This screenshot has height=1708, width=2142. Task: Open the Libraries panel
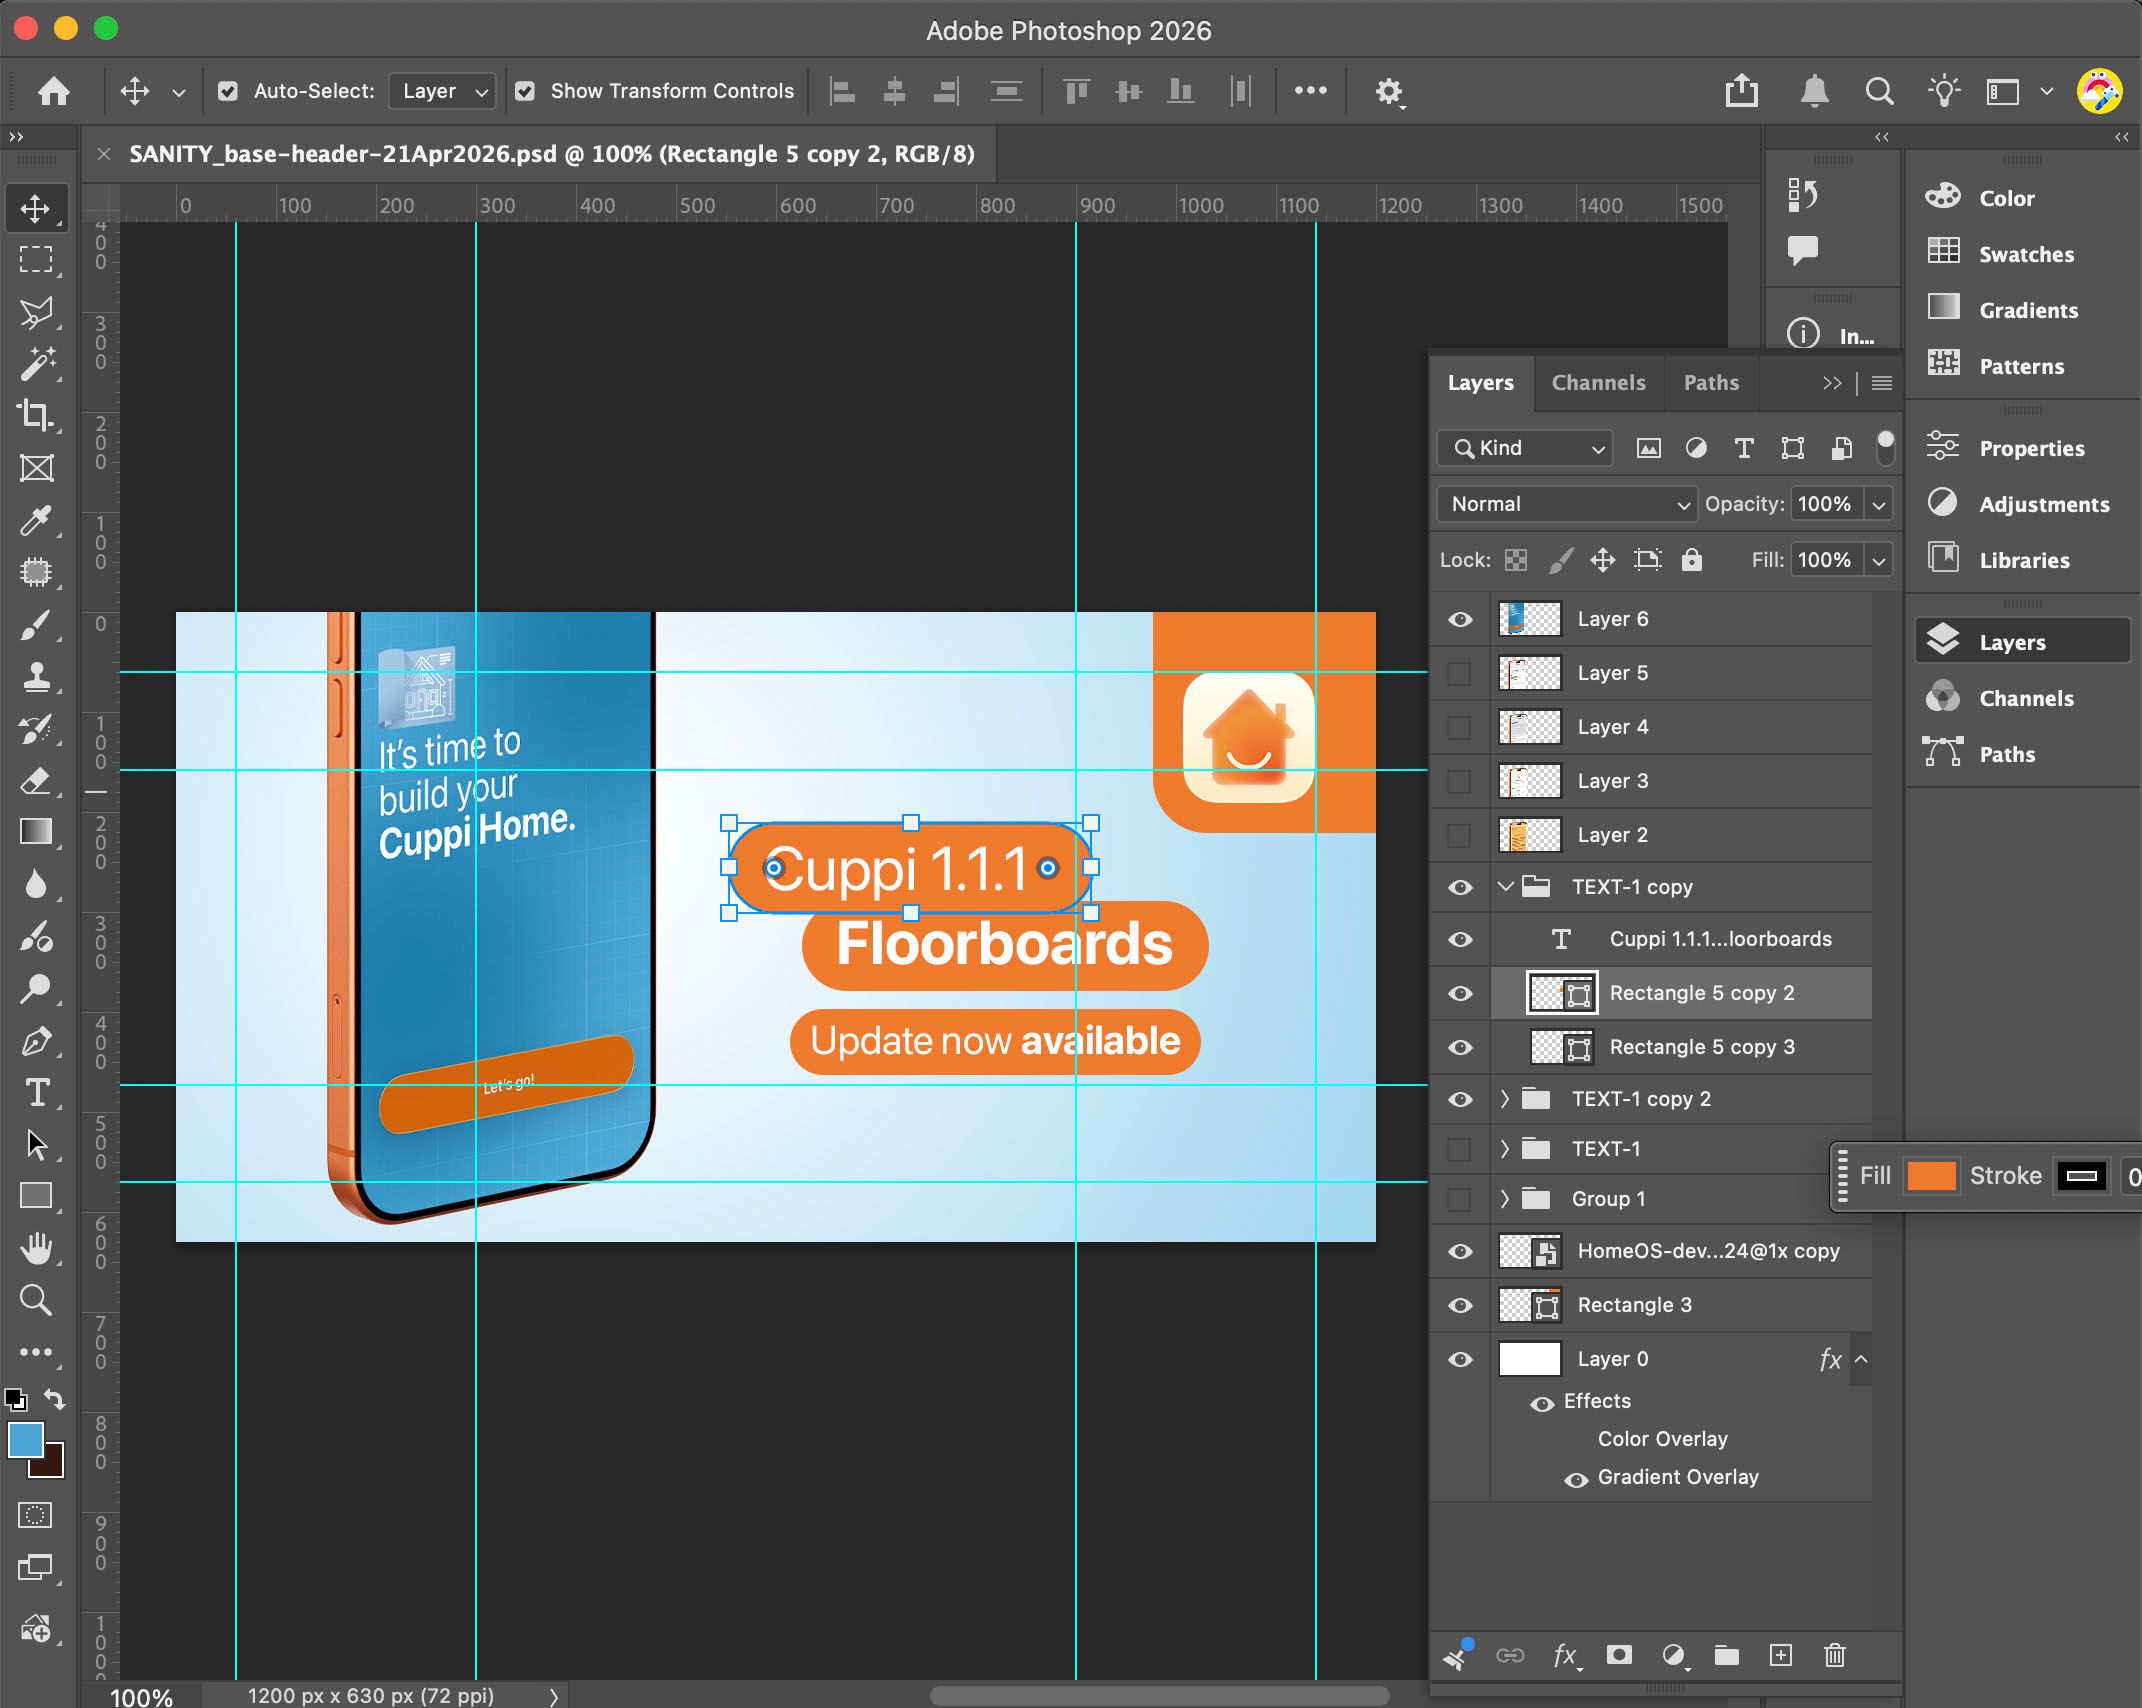click(x=2023, y=560)
